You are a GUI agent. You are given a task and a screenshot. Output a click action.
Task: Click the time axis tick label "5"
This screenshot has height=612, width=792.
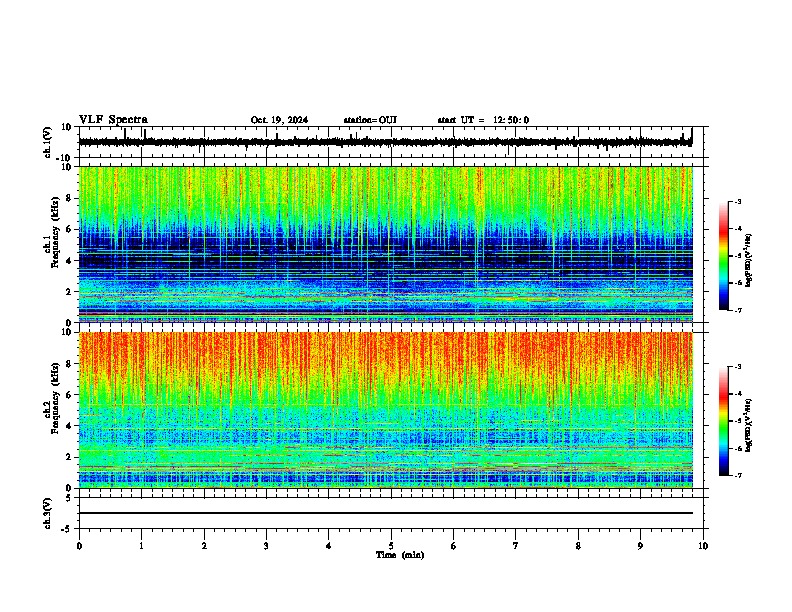(x=391, y=546)
